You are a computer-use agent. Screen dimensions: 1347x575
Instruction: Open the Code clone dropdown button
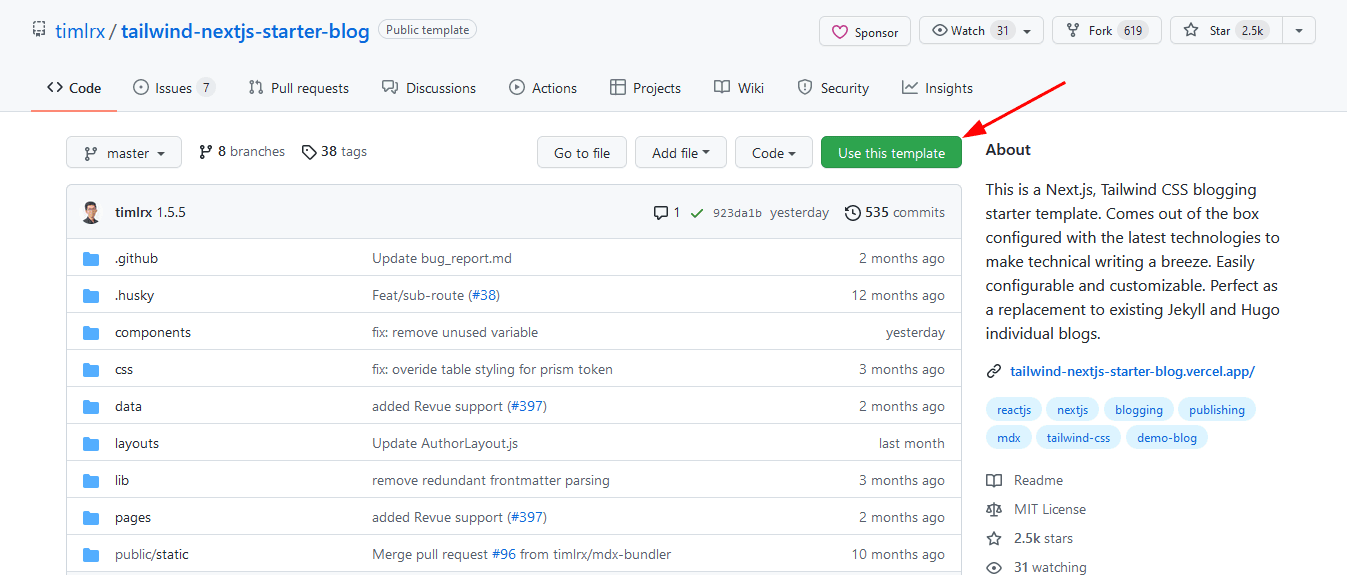click(774, 153)
